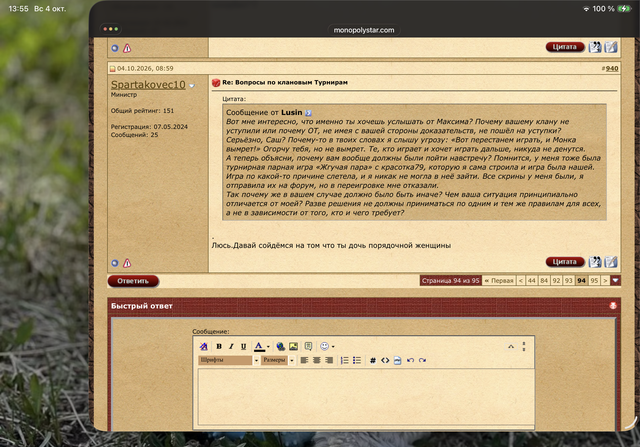Quote post #940 with the Цитата button
Screen dimensions: 640x447
[564, 262]
